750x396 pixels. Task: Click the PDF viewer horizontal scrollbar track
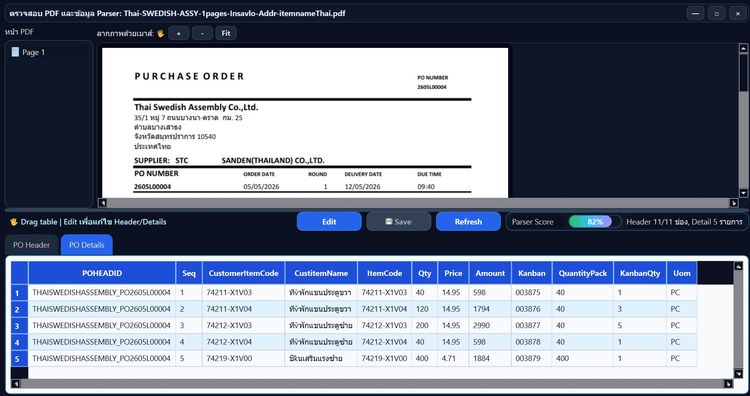click(x=418, y=203)
